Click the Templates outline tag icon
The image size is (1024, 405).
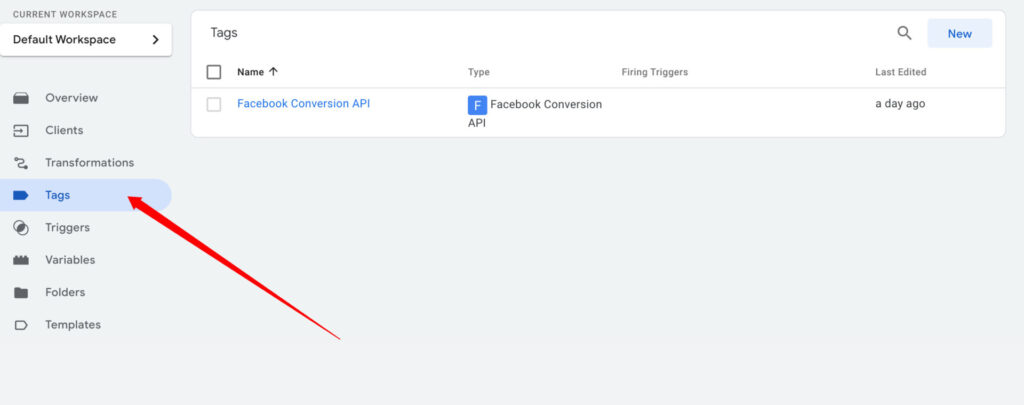tap(21, 325)
